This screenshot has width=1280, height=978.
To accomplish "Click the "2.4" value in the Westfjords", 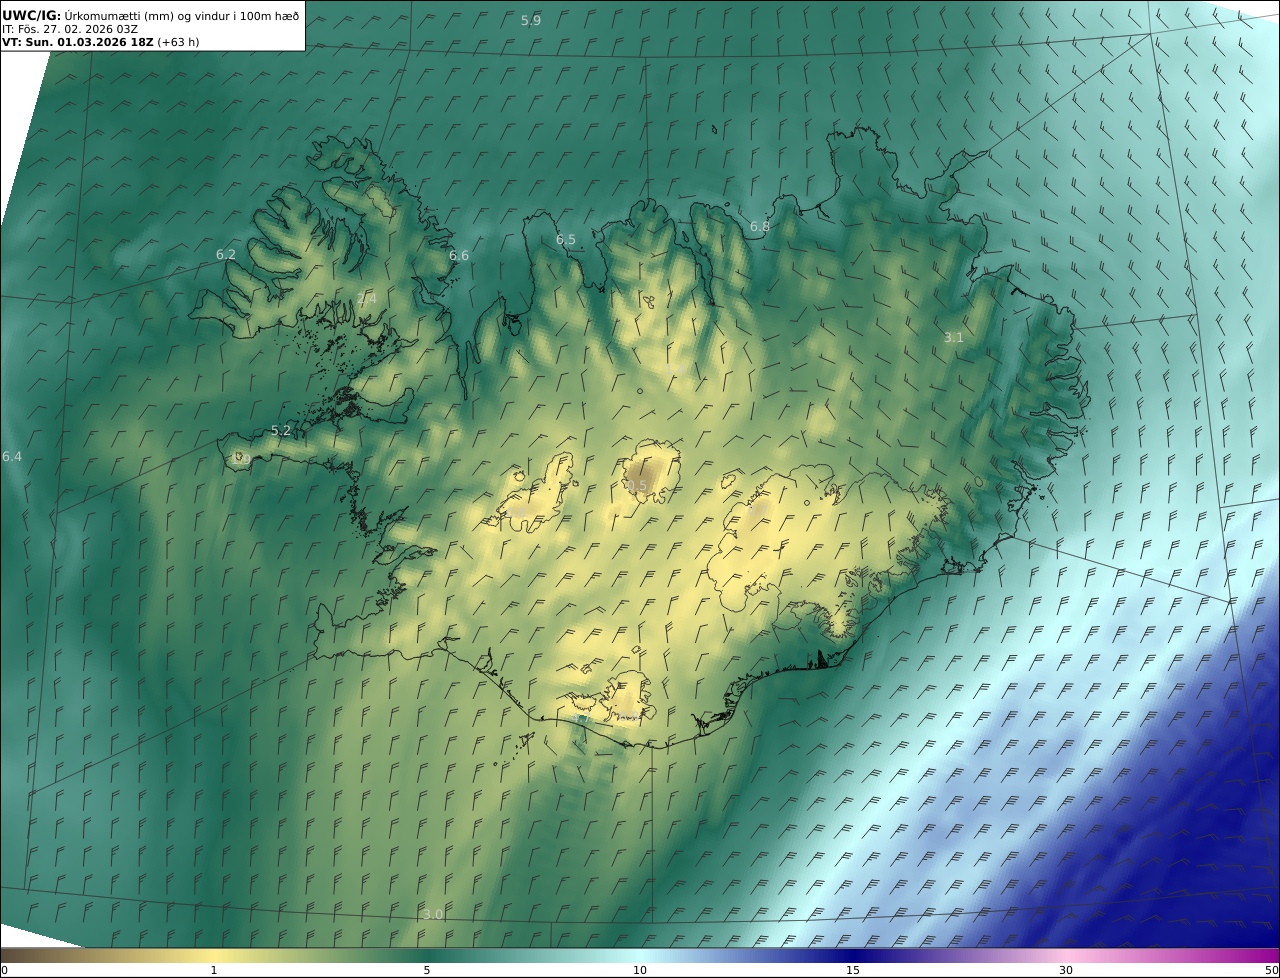I will pos(367,298).
